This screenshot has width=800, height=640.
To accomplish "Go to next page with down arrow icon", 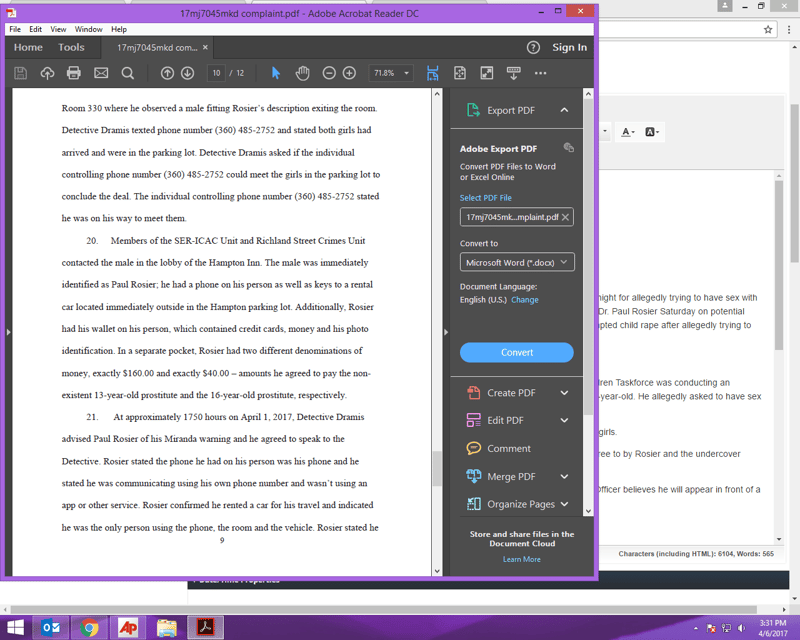I will (x=188, y=73).
